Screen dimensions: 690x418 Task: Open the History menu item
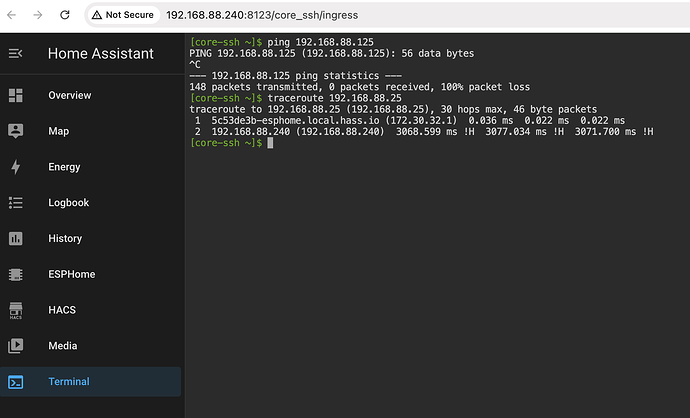click(91, 238)
